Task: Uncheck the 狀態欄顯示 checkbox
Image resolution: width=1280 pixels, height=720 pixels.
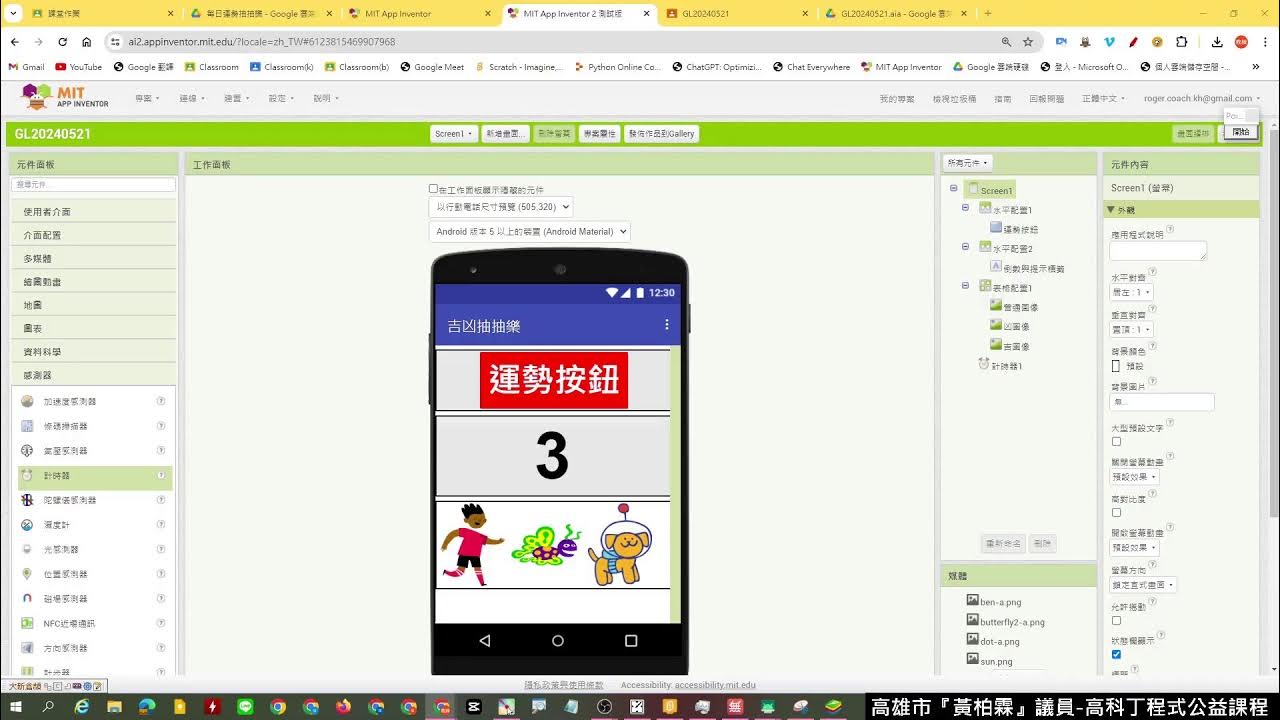Action: (x=1116, y=654)
